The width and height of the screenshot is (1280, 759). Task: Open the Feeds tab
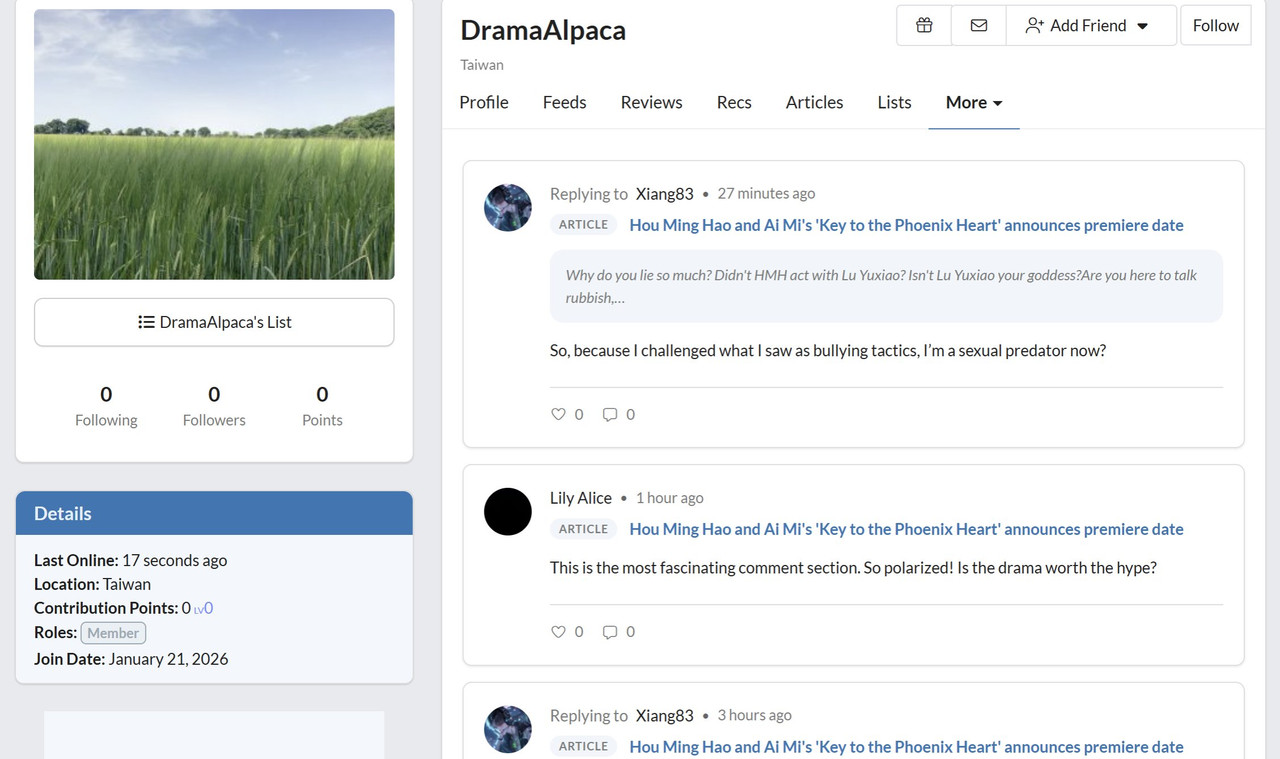[565, 102]
